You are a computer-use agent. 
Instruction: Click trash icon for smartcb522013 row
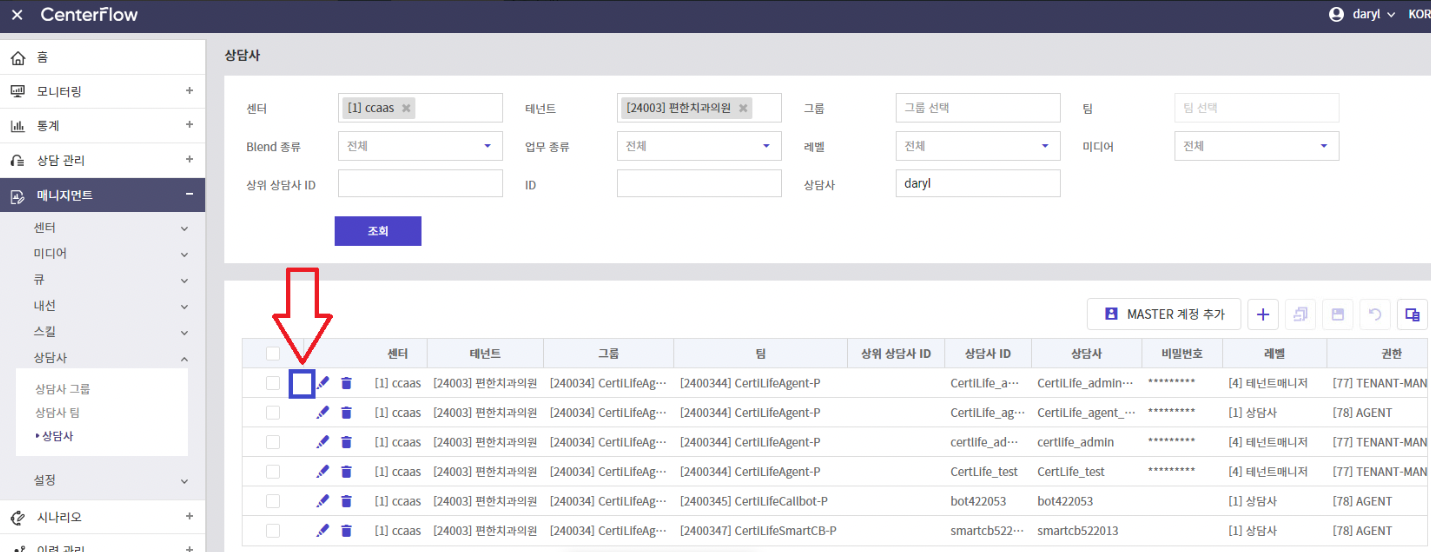(x=346, y=531)
